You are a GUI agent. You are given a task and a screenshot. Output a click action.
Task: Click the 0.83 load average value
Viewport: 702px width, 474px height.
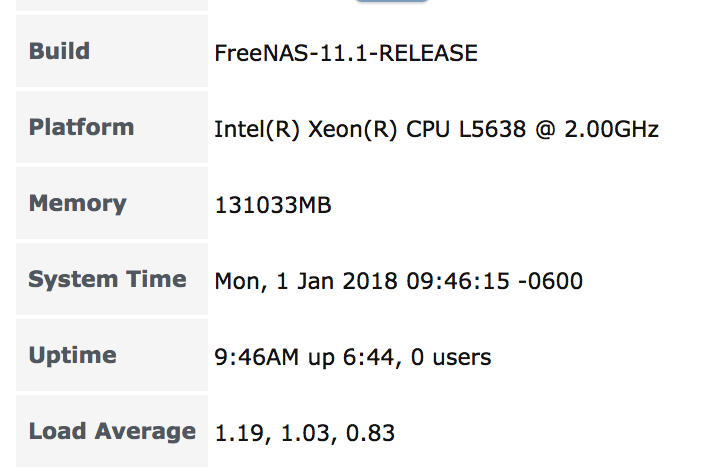(370, 433)
